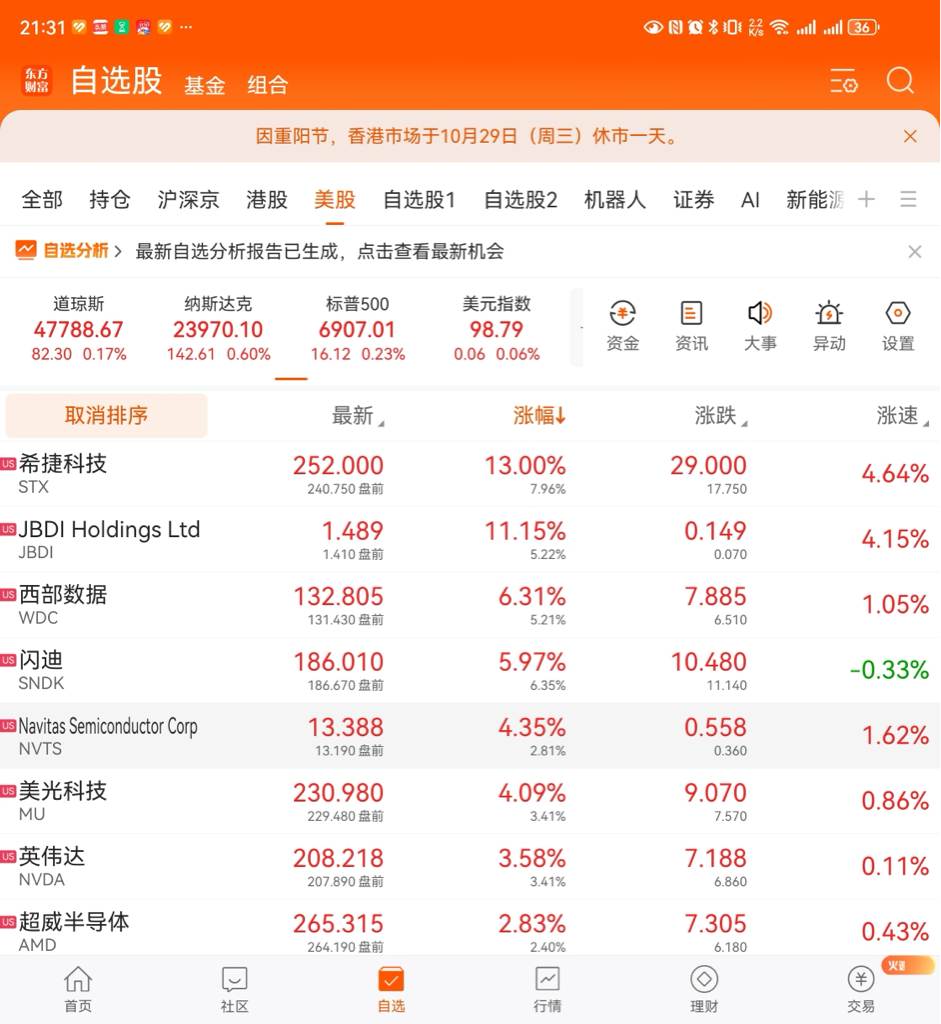Dismiss the 自选分析 report banner

coord(915,252)
